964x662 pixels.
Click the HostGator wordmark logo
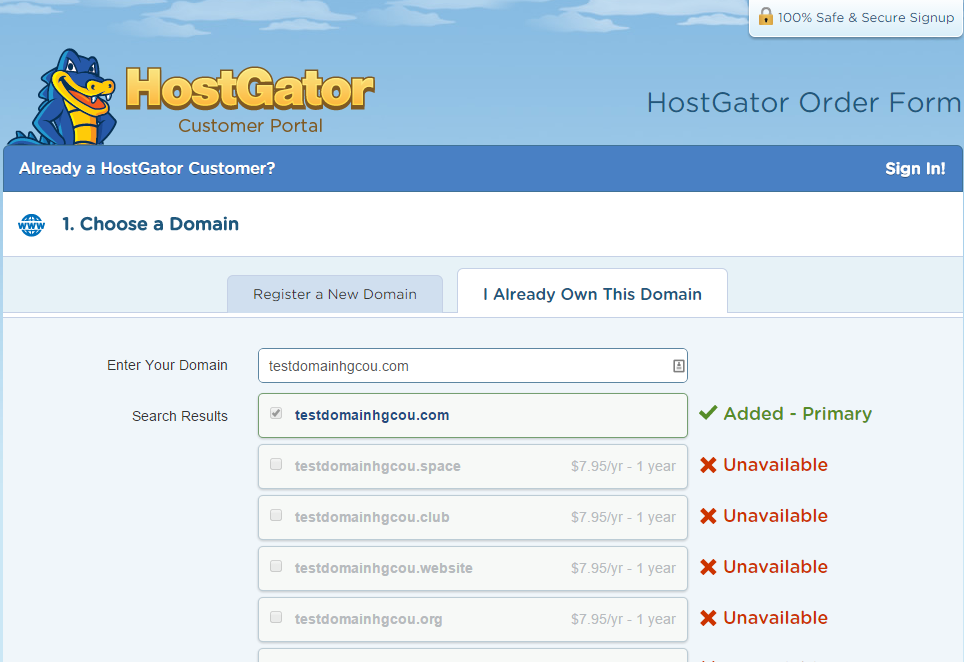pos(250,89)
